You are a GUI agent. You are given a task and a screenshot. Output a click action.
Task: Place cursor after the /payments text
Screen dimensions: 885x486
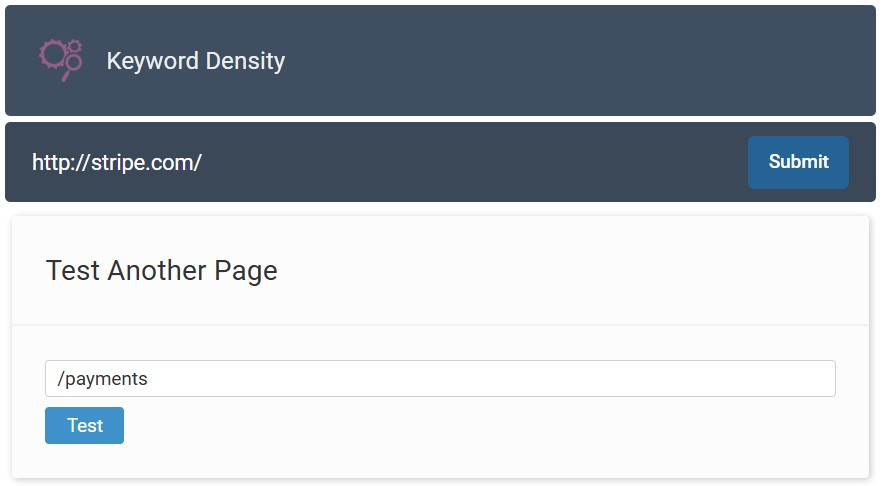[148, 378]
